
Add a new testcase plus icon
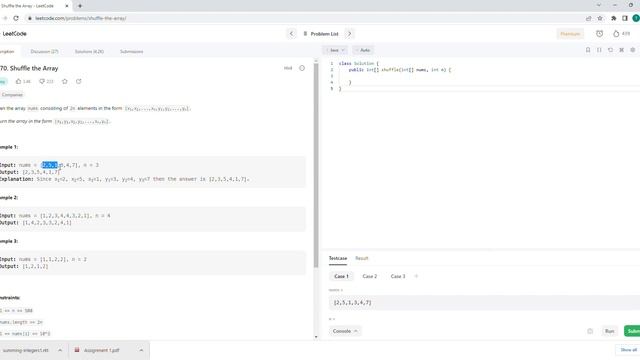click(416, 276)
